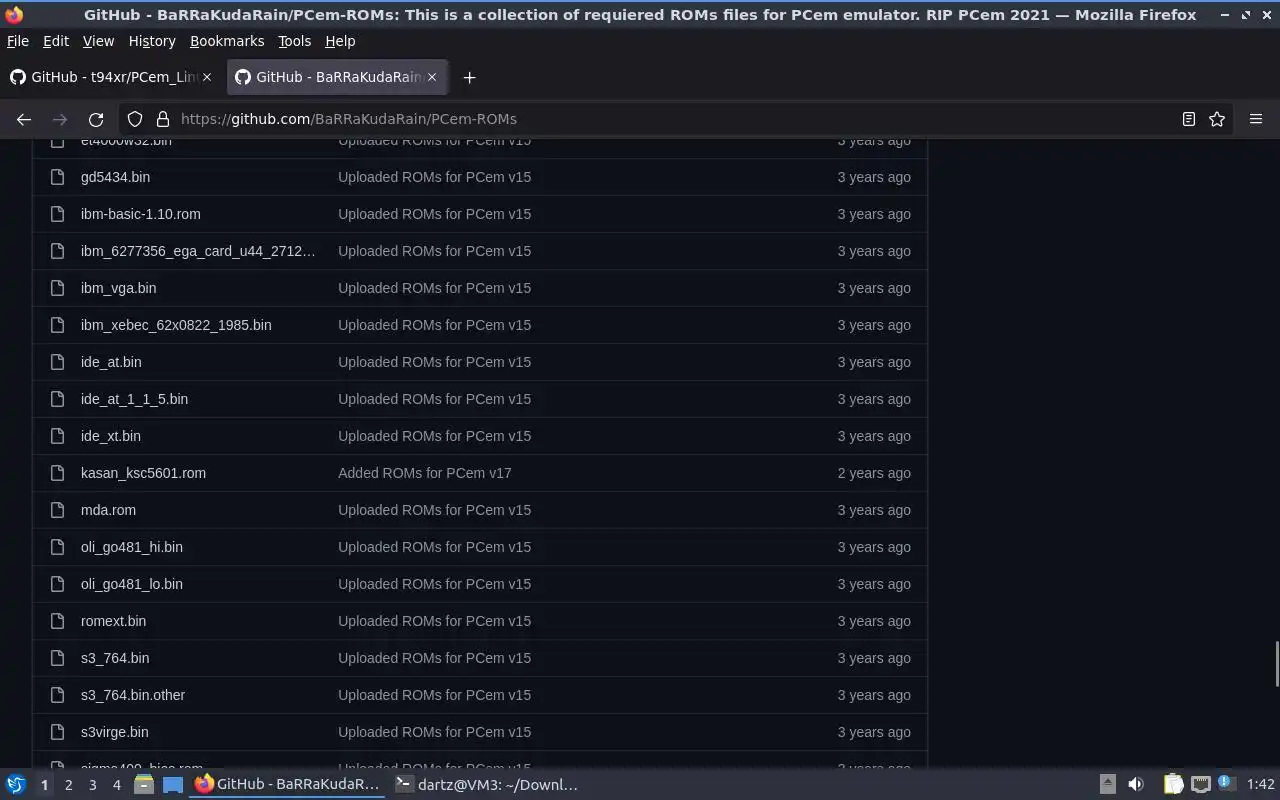The image size is (1280, 800).
Task: Click the file icon beside s3virge.bin
Action: (57, 732)
